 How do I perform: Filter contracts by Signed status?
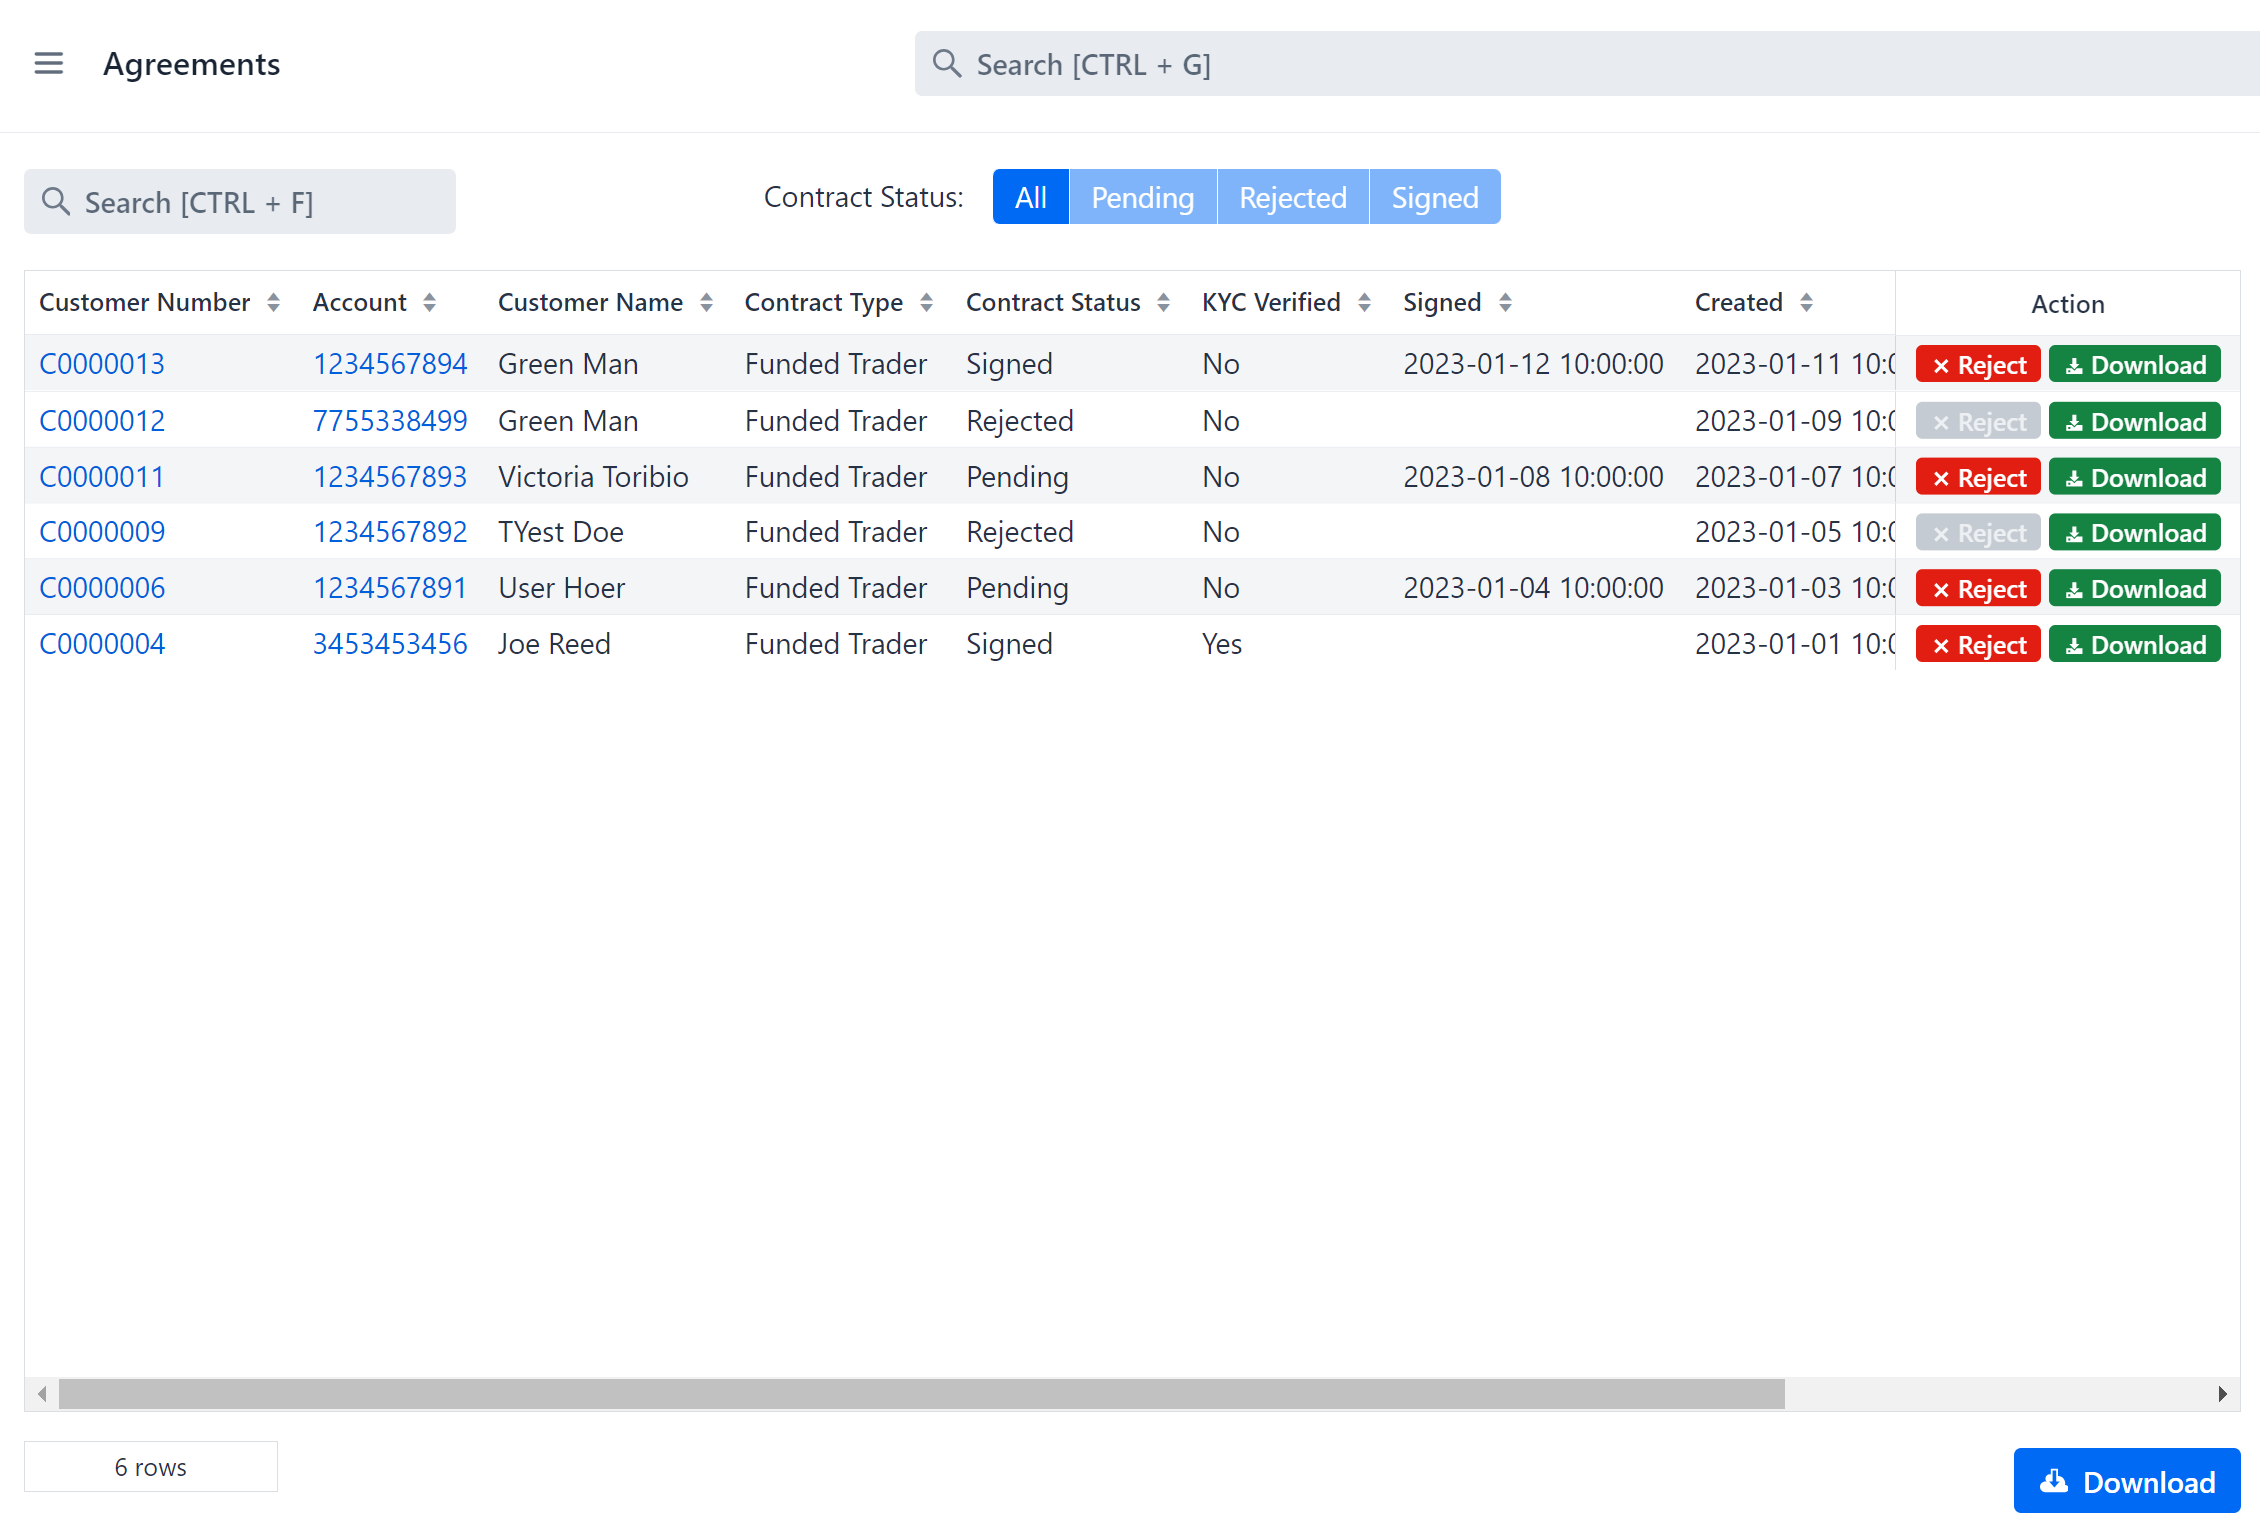click(1434, 198)
